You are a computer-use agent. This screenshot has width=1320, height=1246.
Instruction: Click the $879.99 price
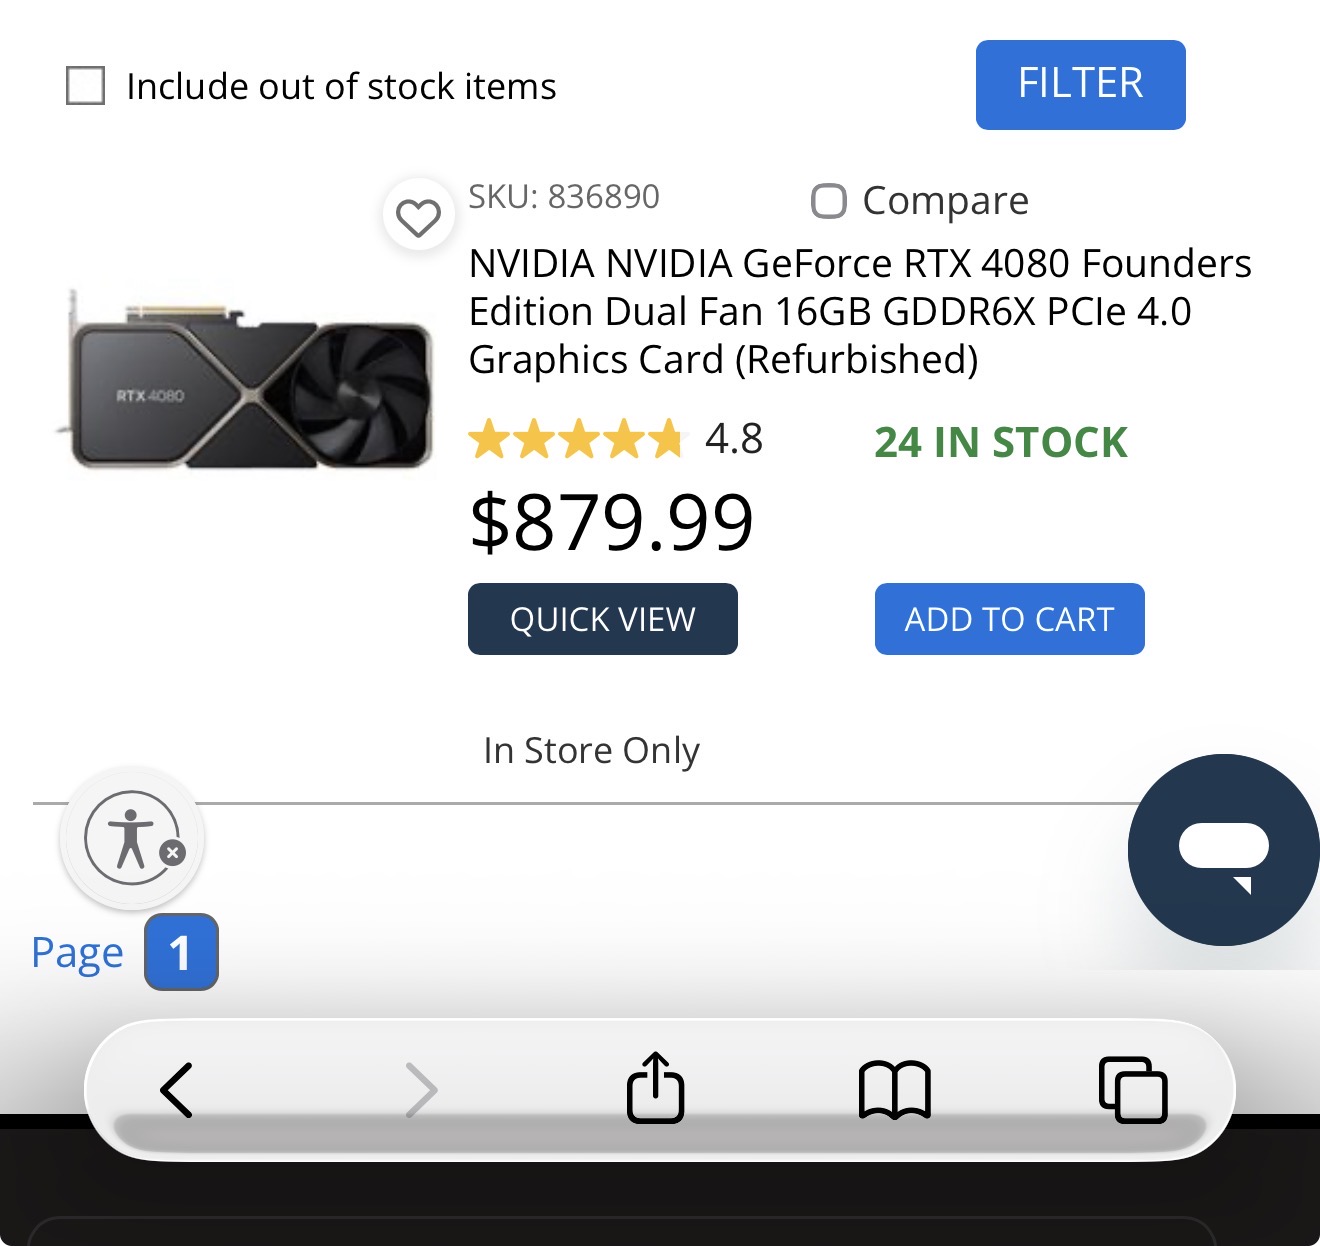611,522
